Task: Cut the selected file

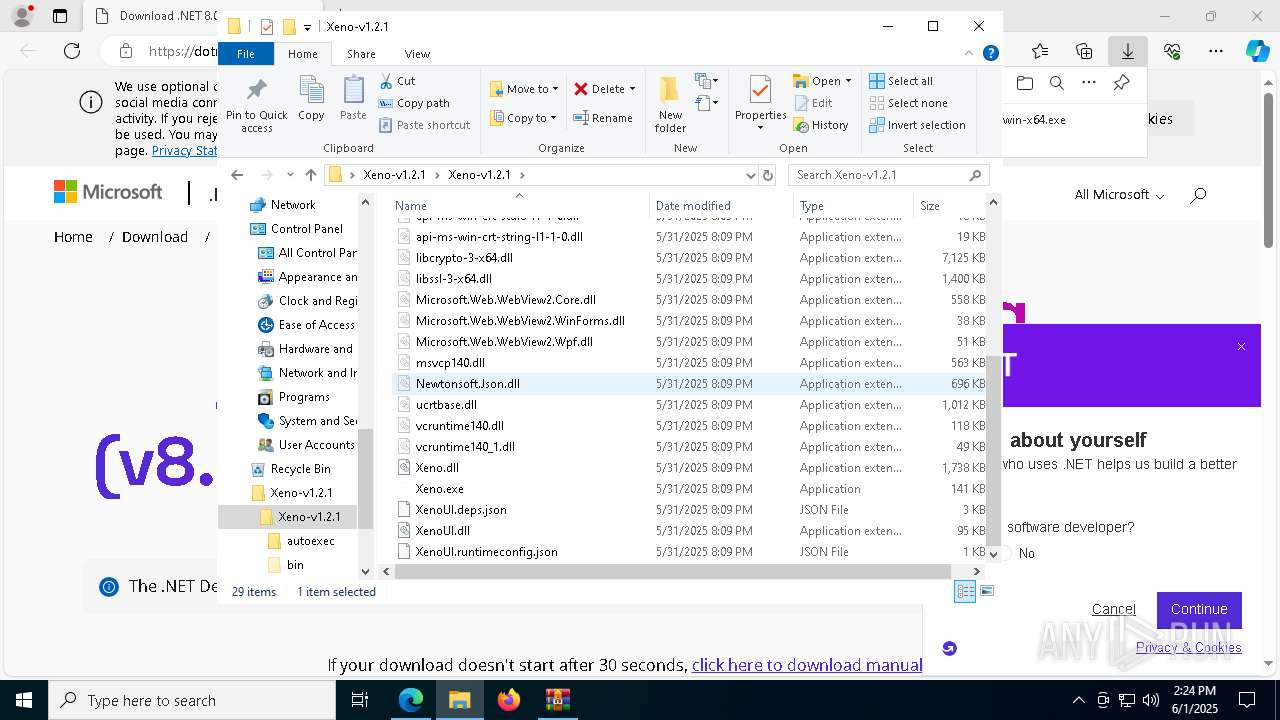Action: (397, 81)
